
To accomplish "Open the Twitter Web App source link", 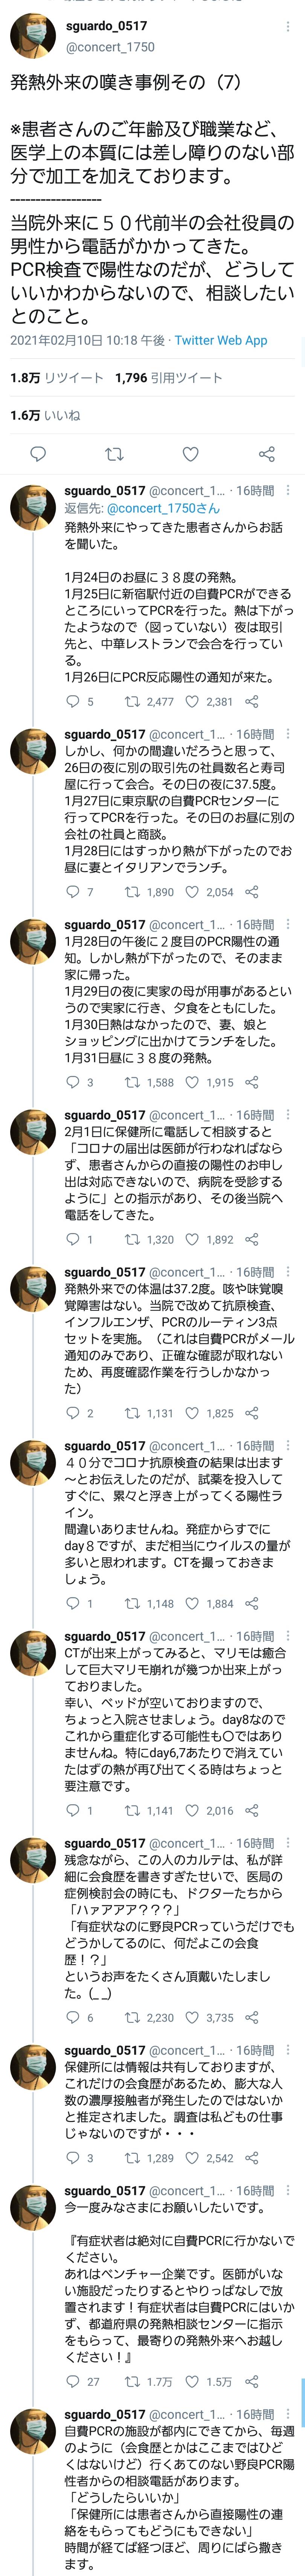I will tap(221, 340).
